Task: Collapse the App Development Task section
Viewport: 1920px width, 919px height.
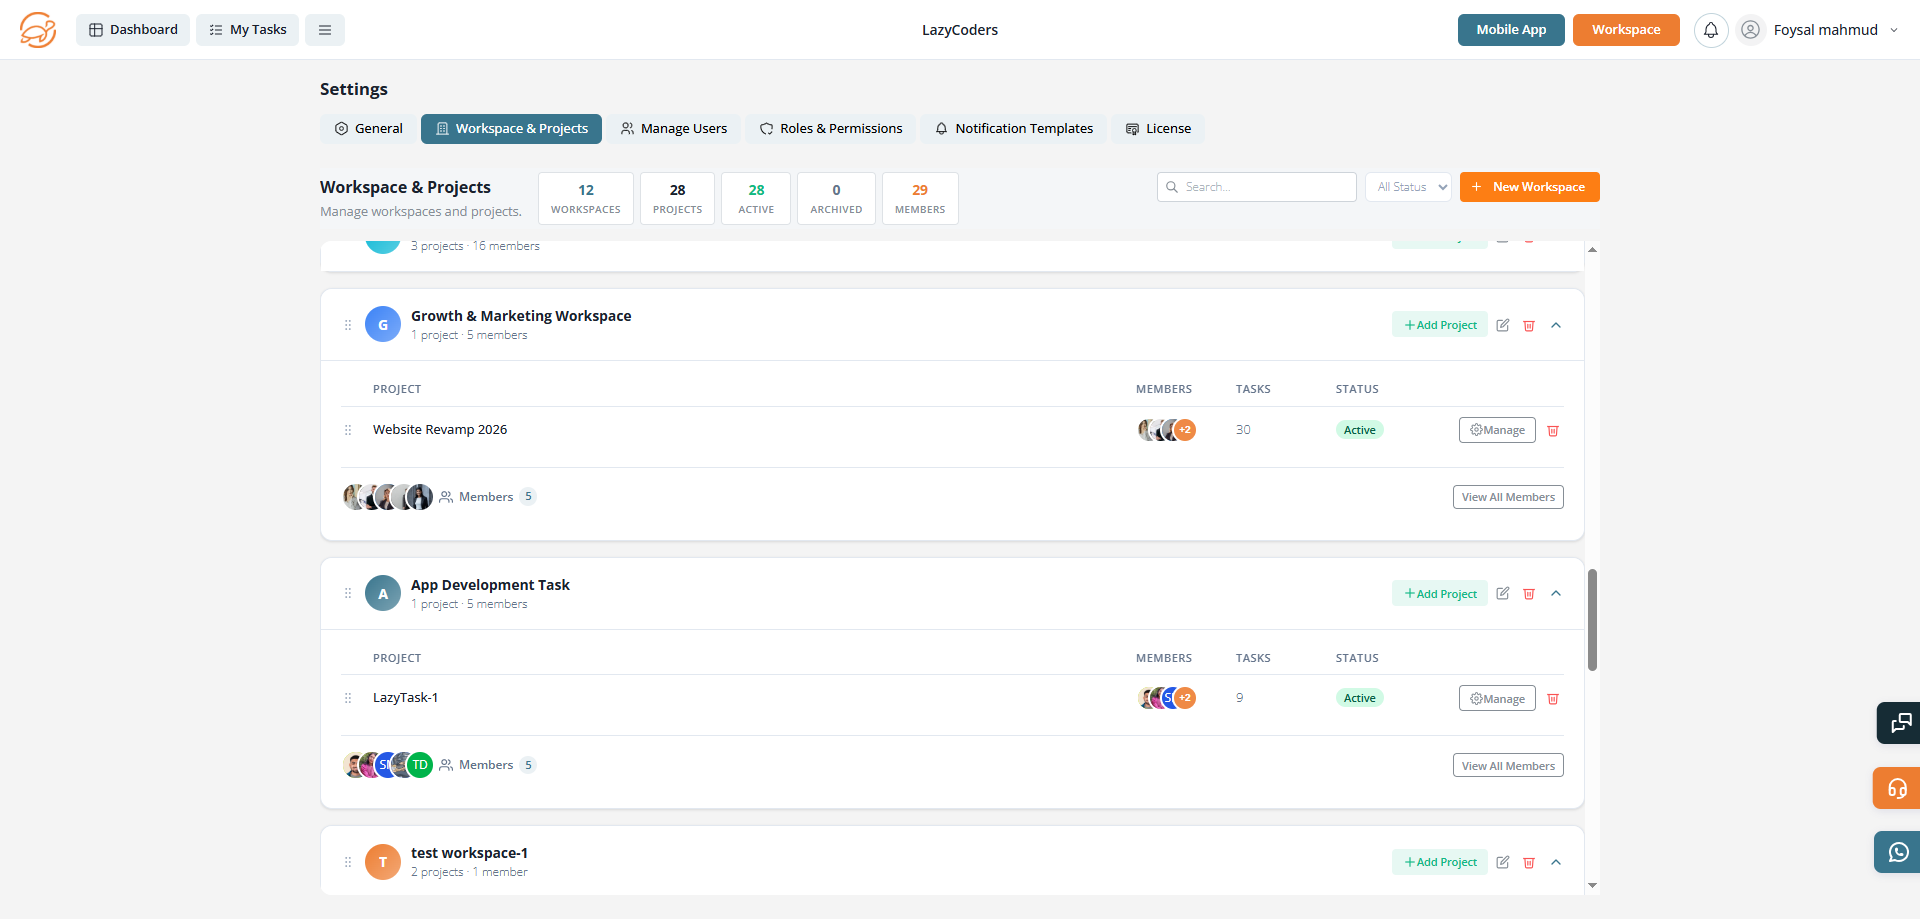Action: point(1556,594)
